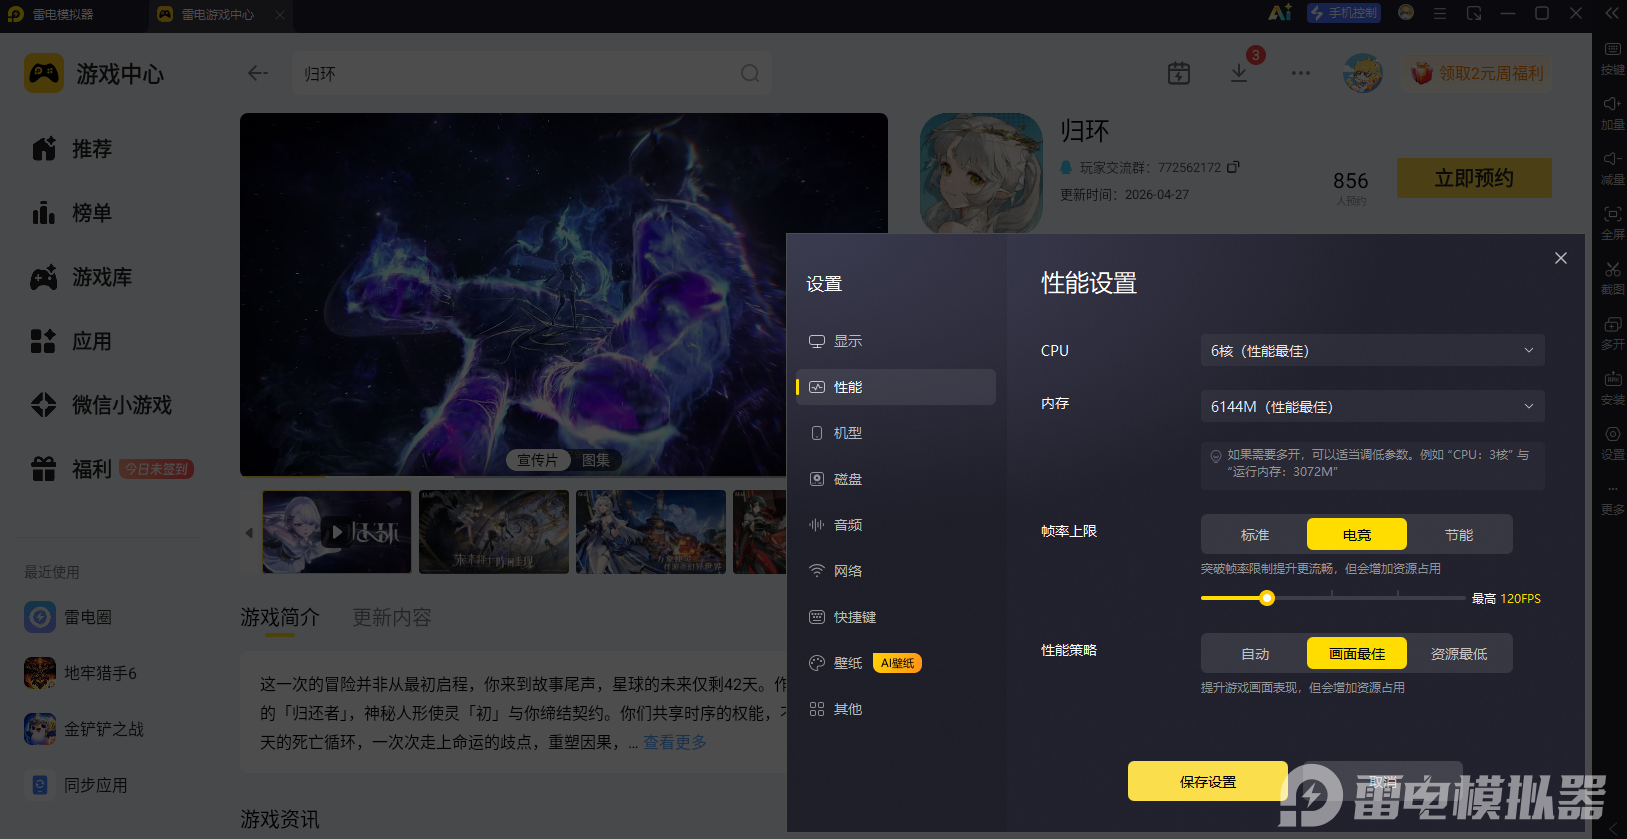Open the 磁盘 settings section
Screen dimensions: 1627x839
coord(895,479)
